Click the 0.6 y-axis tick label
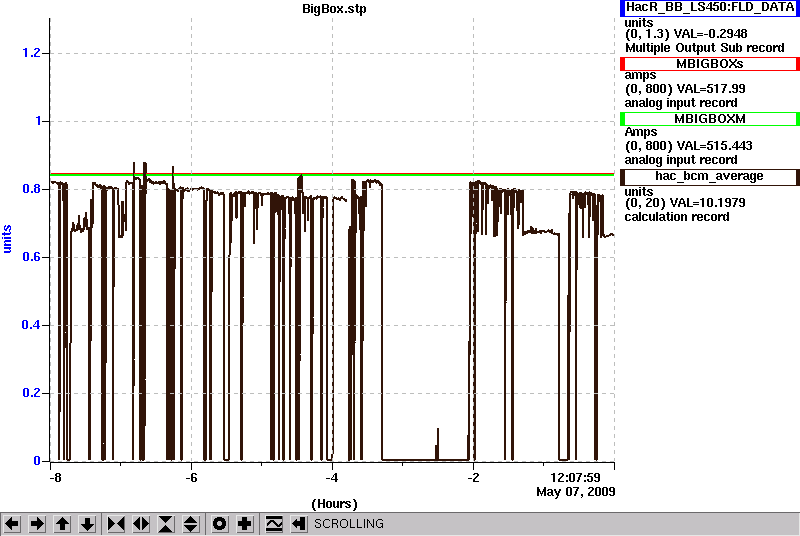This screenshot has height=536, width=800. pyautogui.click(x=31, y=257)
